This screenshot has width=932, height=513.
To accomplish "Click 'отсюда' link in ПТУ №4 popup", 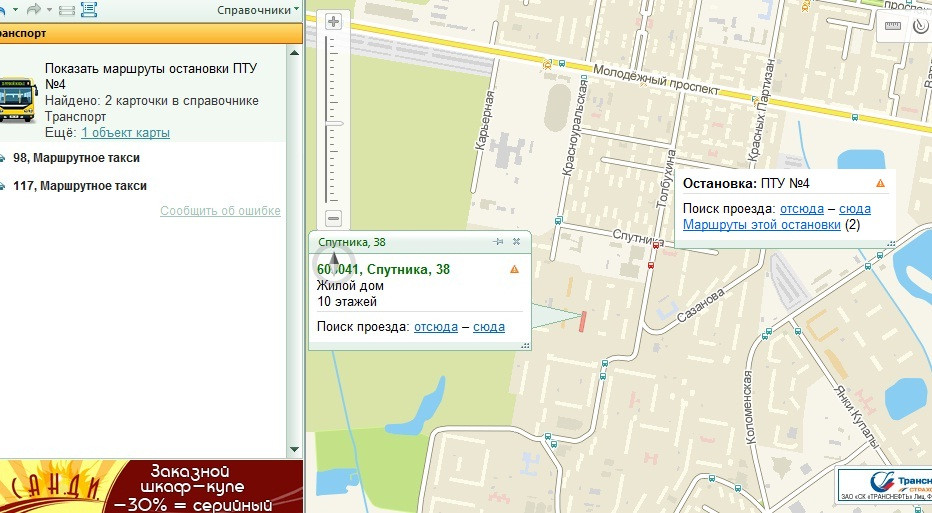I will (802, 209).
